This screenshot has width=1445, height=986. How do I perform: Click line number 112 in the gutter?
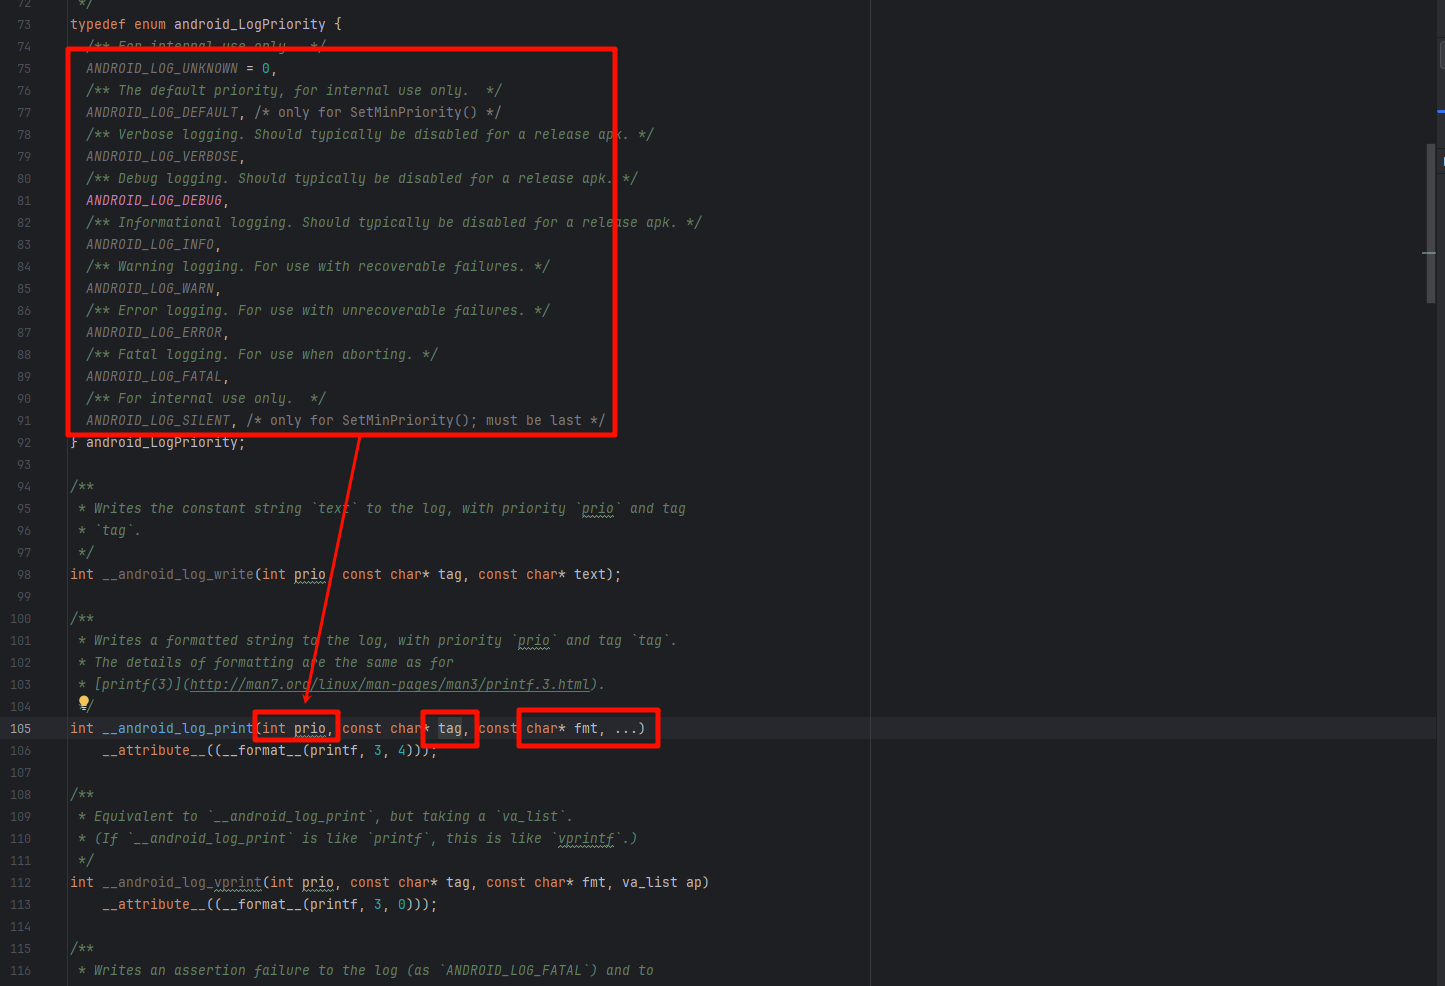pos(21,883)
